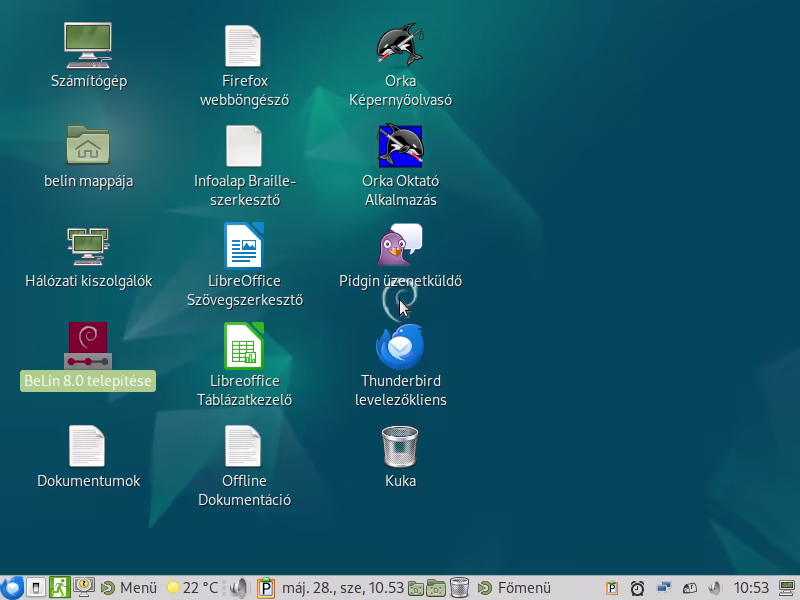Screen dimensions: 800x600
Task: Click the green running-man logout icon
Action: pos(60,588)
